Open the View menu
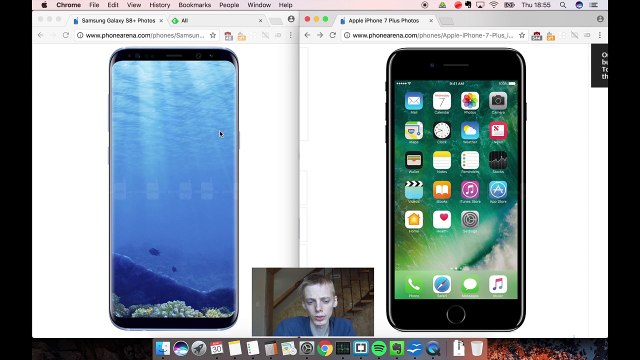Viewport: 640px width, 360px height. point(134,5)
